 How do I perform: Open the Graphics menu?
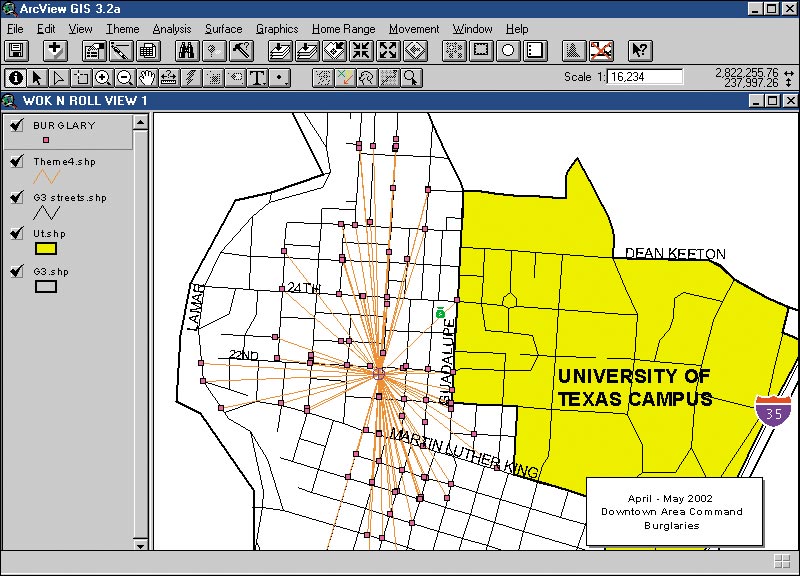coord(277,29)
